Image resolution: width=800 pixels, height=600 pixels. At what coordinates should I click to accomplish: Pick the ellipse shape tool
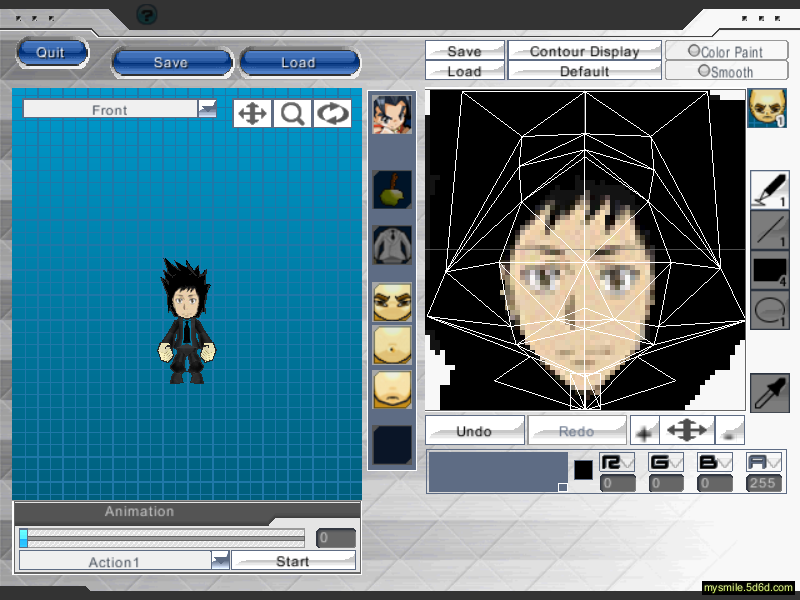tap(768, 310)
